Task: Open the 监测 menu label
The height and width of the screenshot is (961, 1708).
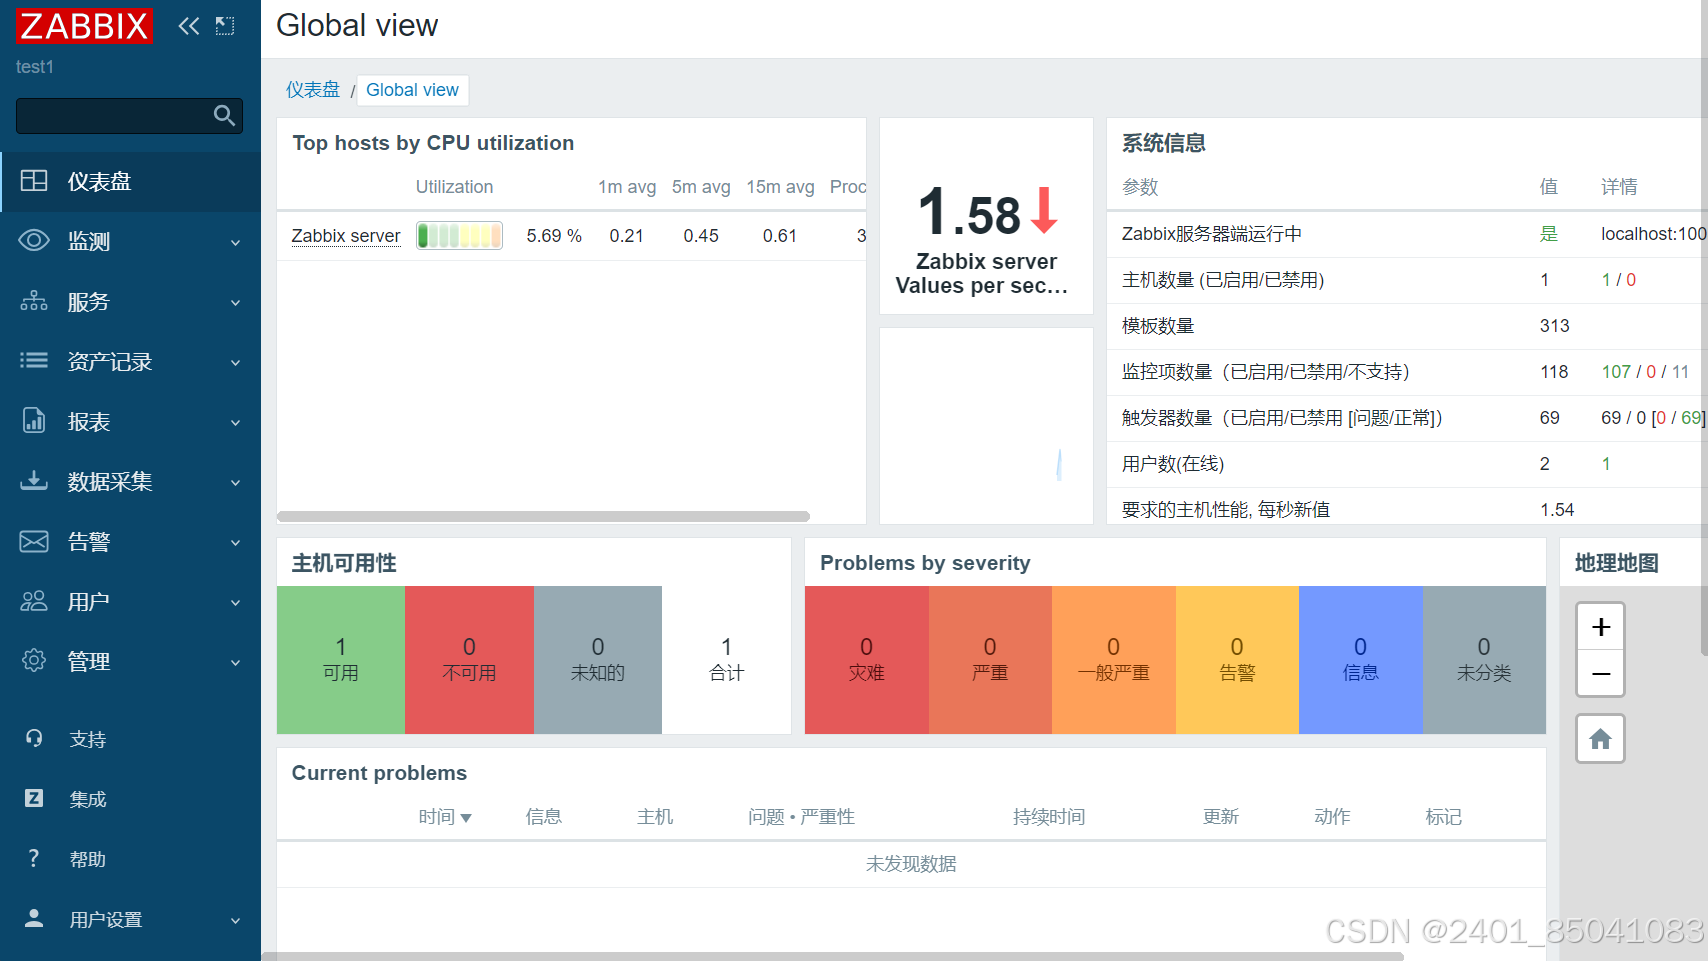Action: (x=89, y=241)
